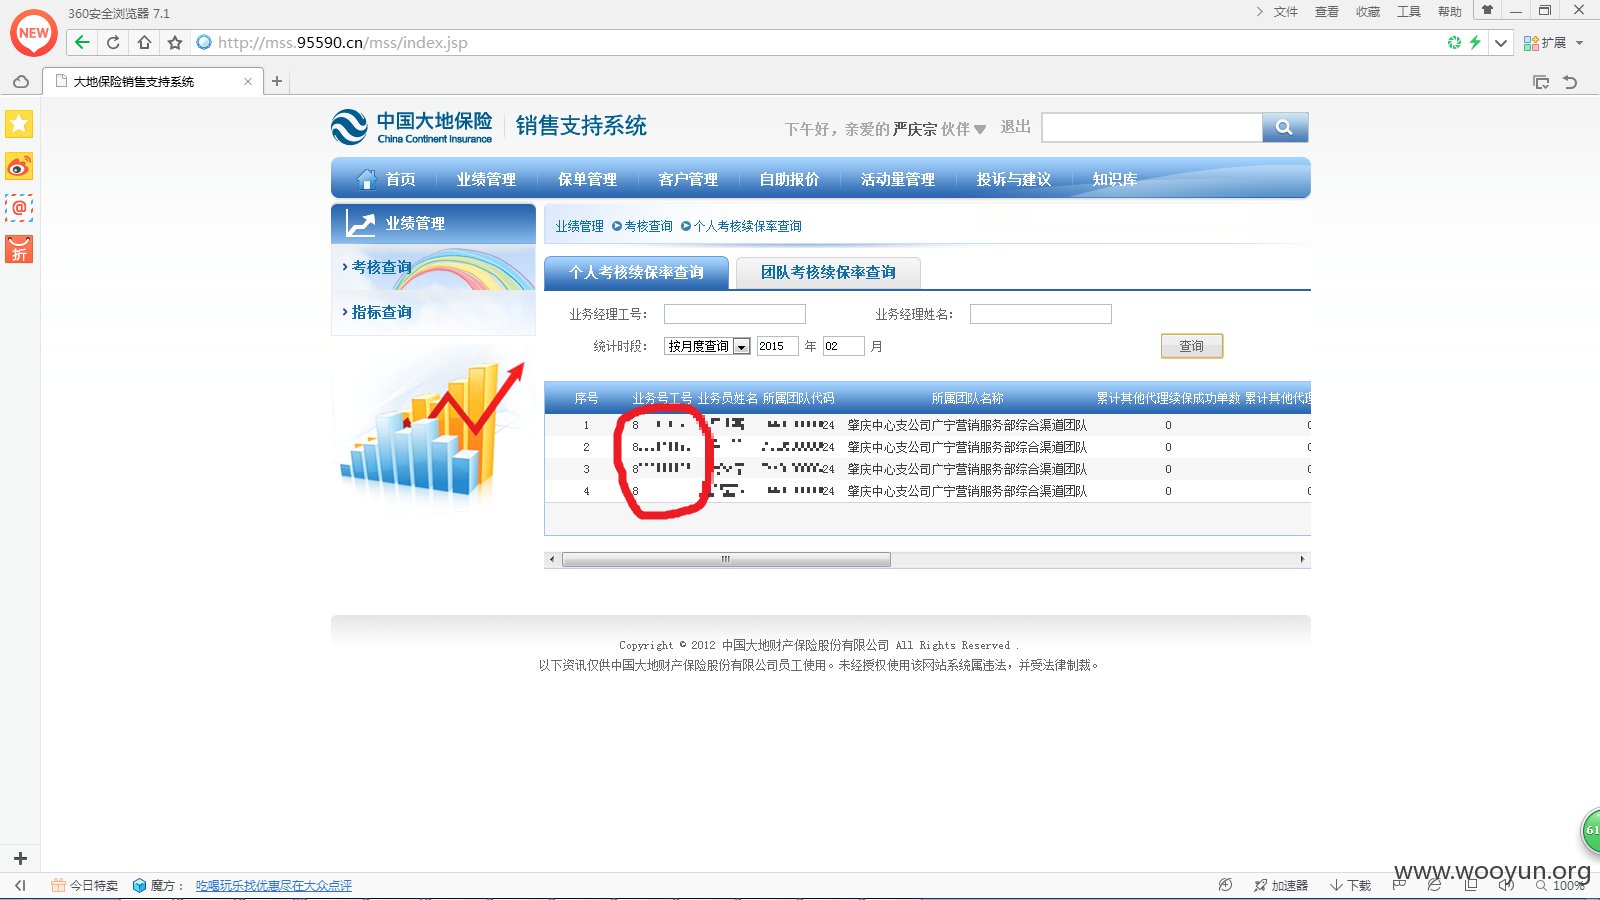Click the green lightning speed-mode icon
1600x900 pixels.
[1475, 42]
